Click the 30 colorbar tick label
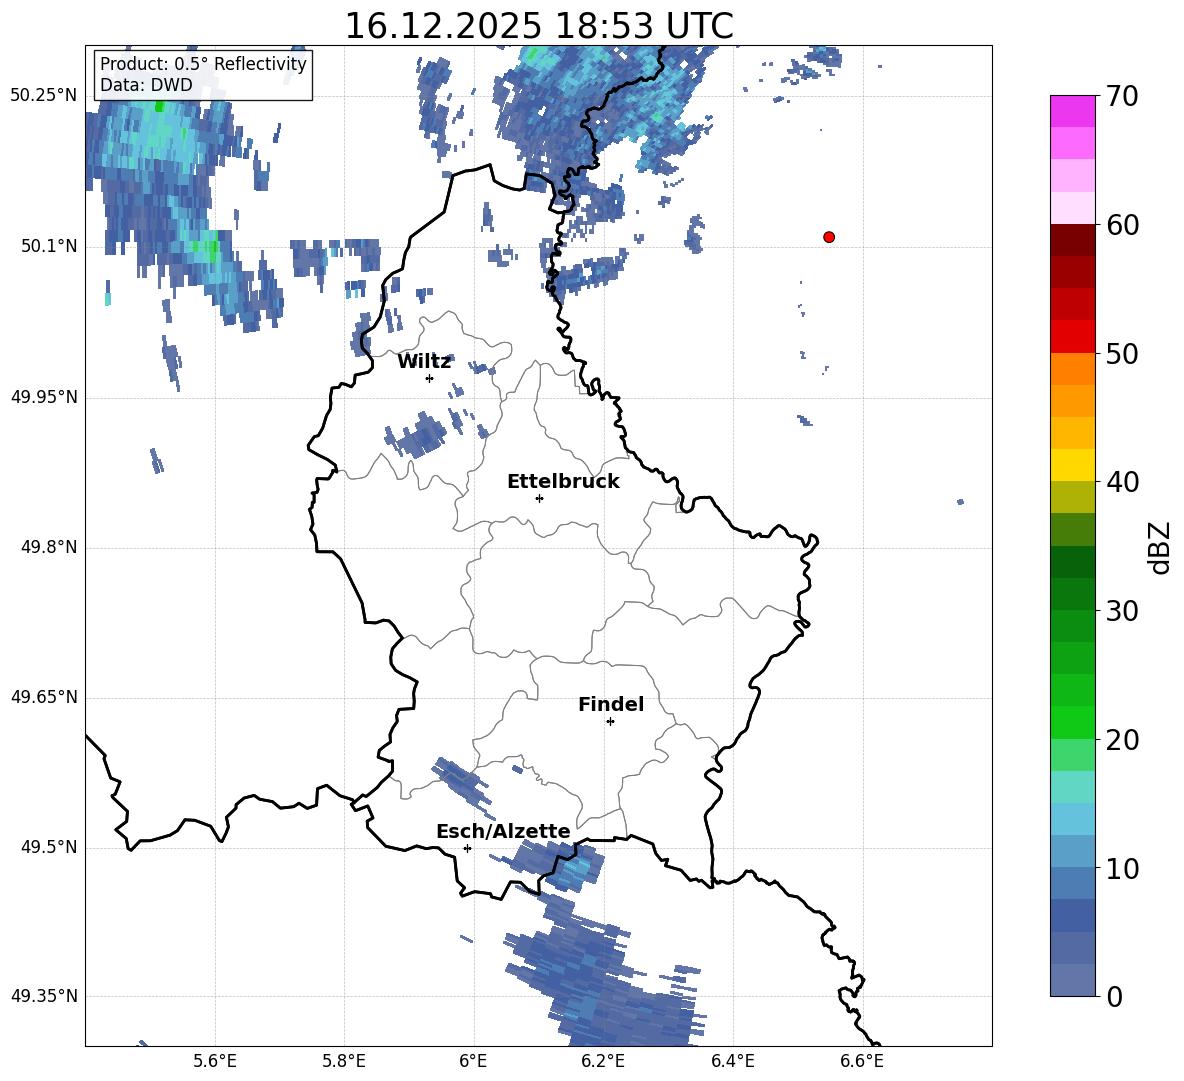 point(1123,611)
